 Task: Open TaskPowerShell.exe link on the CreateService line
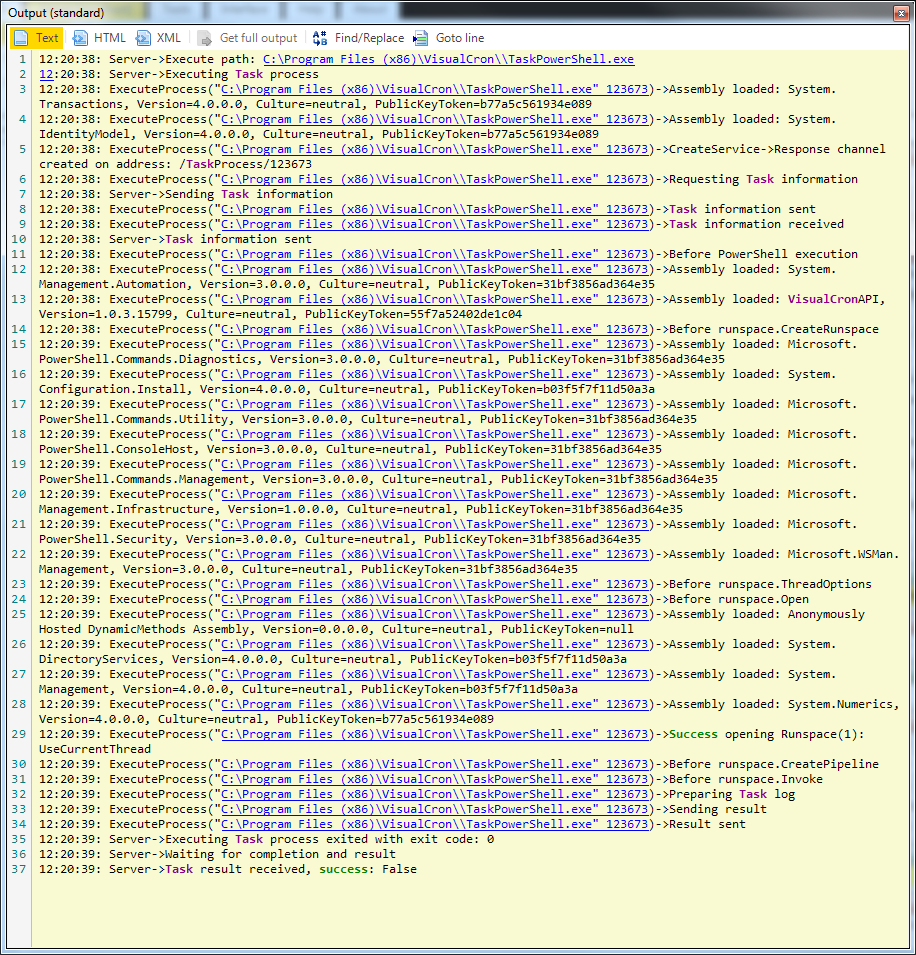click(436, 149)
